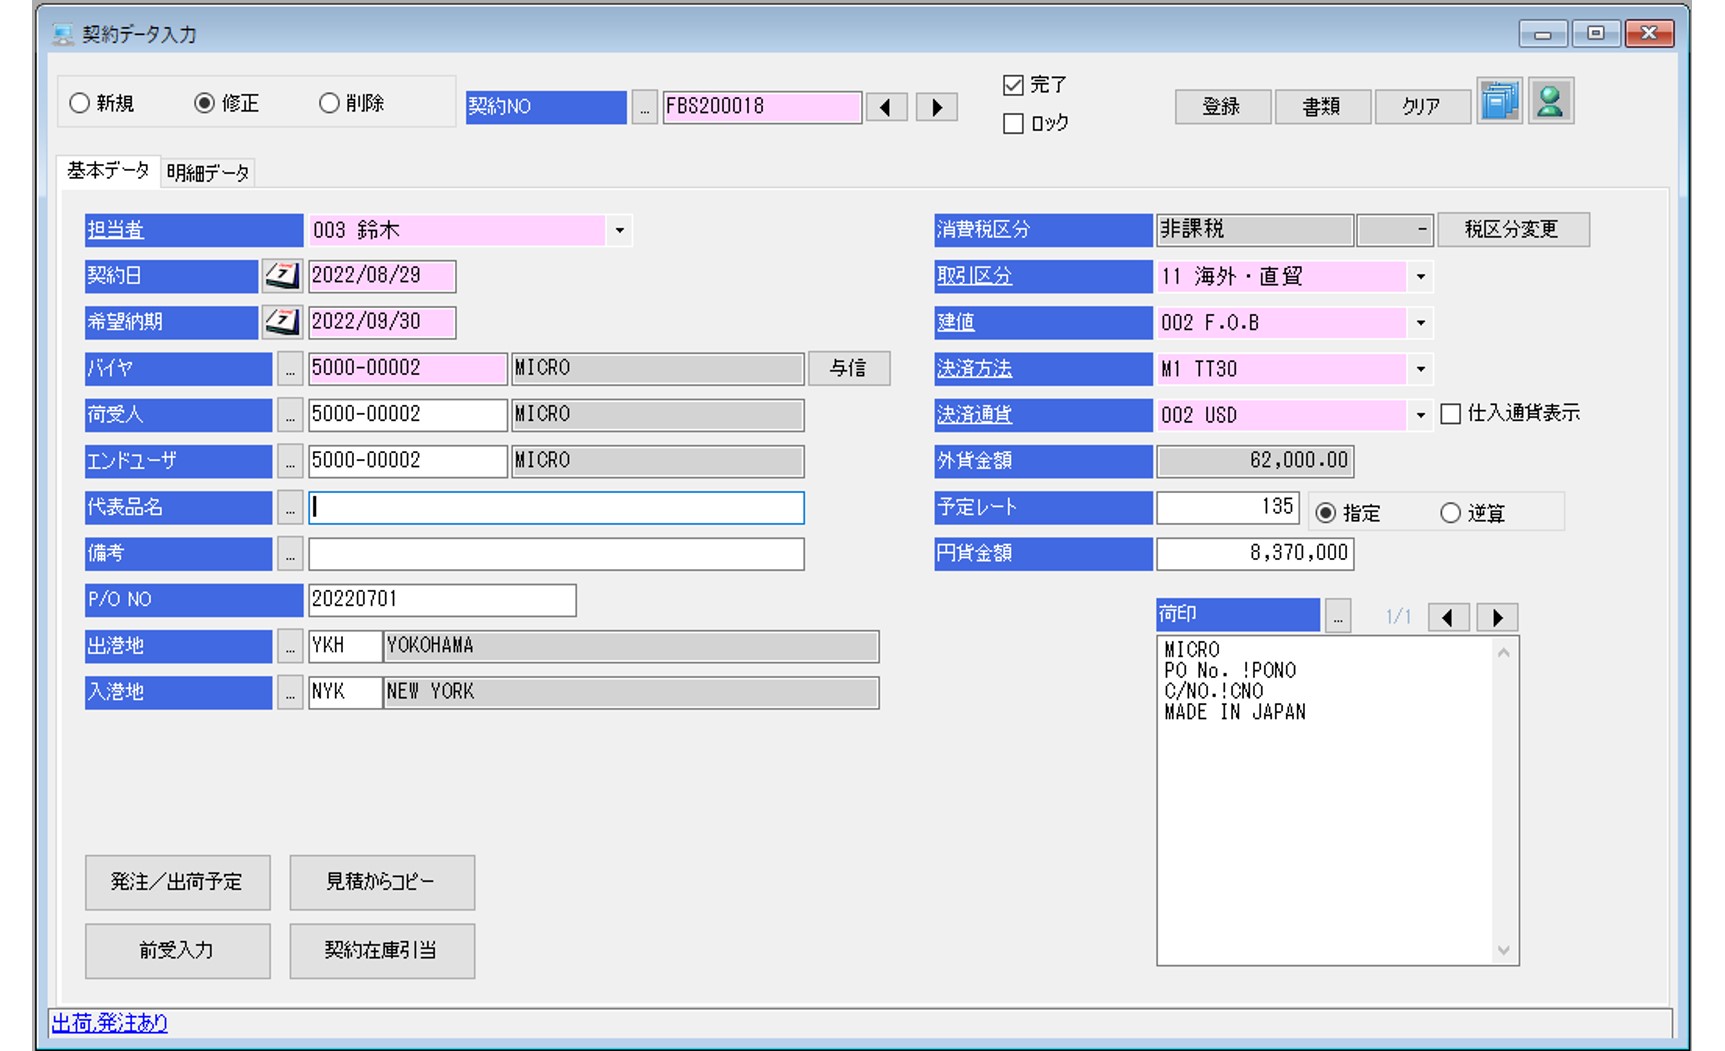
Task: Click 契約在庫引当 button
Action: [381, 950]
